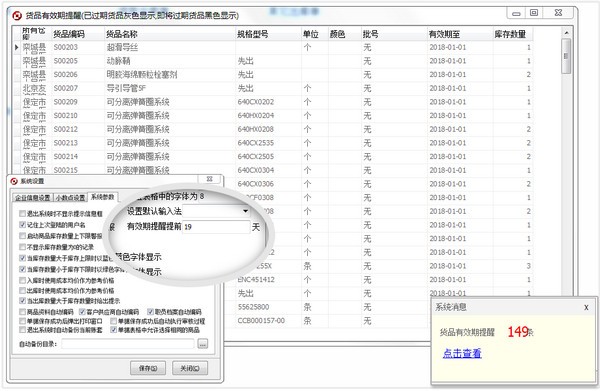The width and height of the screenshot is (600, 391).
Task: Select the 系统参数 tab
Action: click(103, 197)
